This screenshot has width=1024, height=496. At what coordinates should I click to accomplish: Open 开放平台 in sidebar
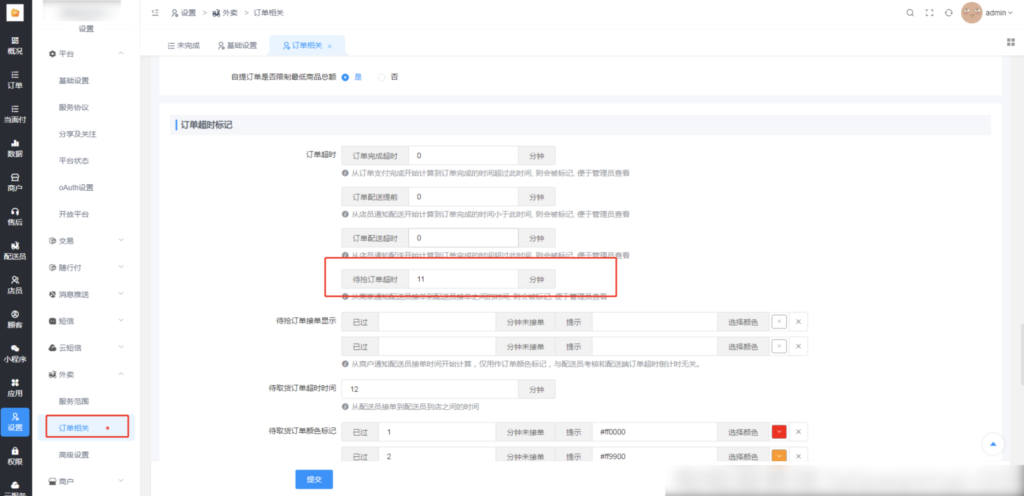point(74,214)
